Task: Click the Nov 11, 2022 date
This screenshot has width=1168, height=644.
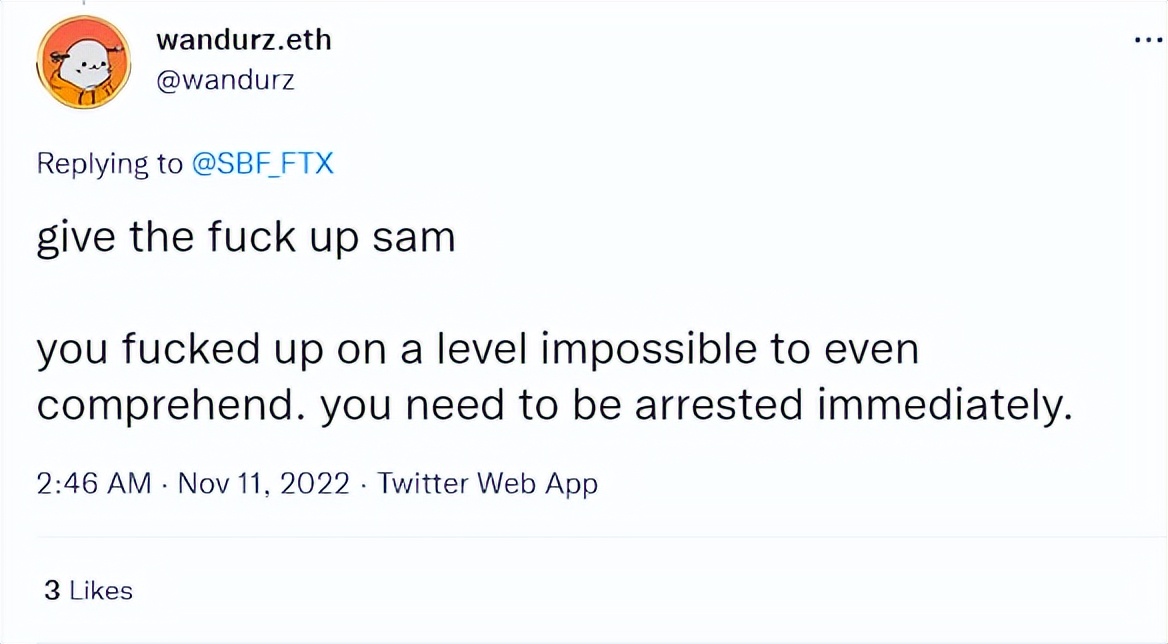Action: pos(264,484)
